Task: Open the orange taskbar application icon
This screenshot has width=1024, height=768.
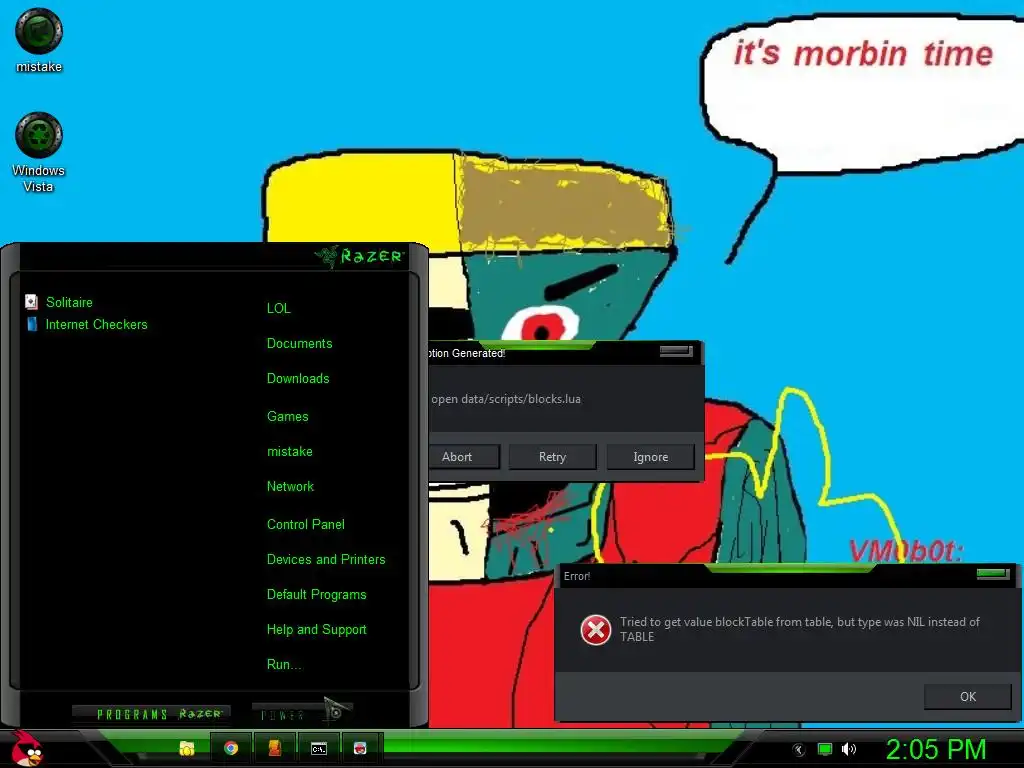Action: (x=274, y=748)
